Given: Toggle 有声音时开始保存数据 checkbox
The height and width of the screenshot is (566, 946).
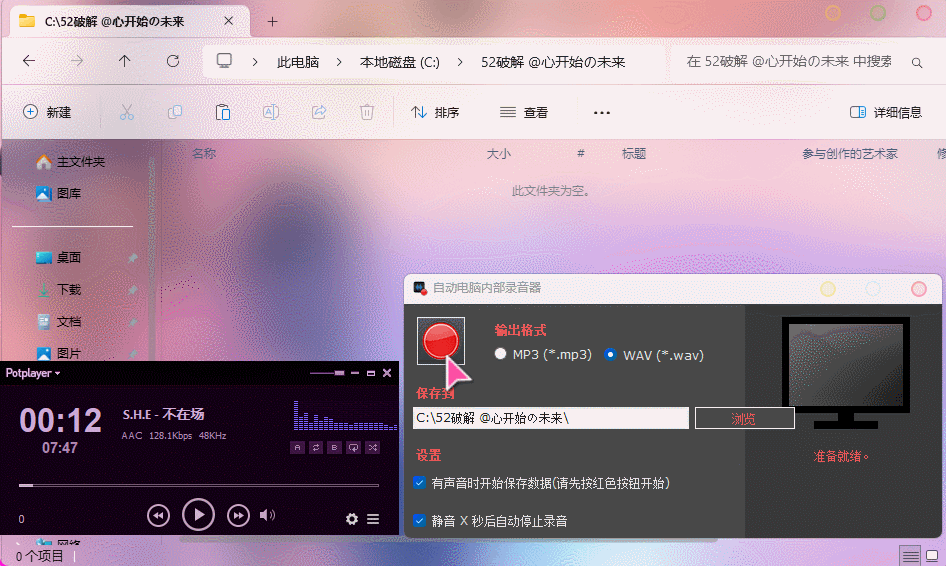Looking at the screenshot, I should click(x=420, y=483).
